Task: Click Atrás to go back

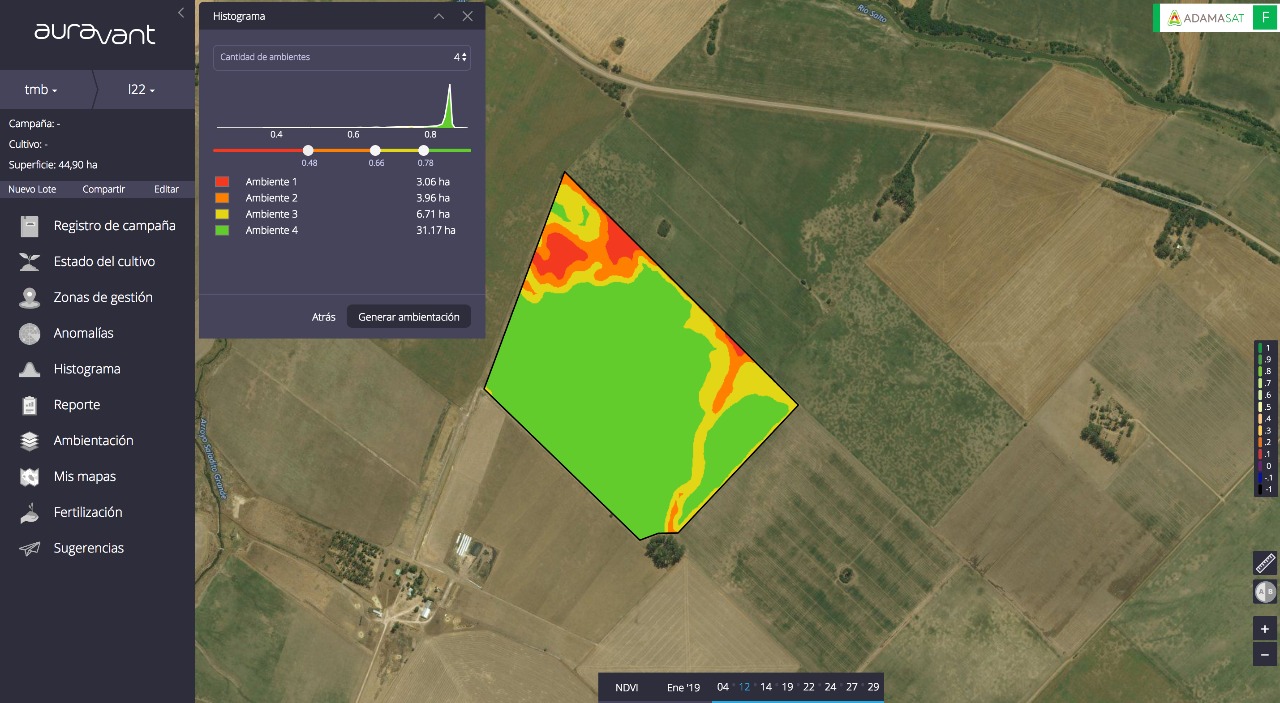Action: tap(323, 317)
